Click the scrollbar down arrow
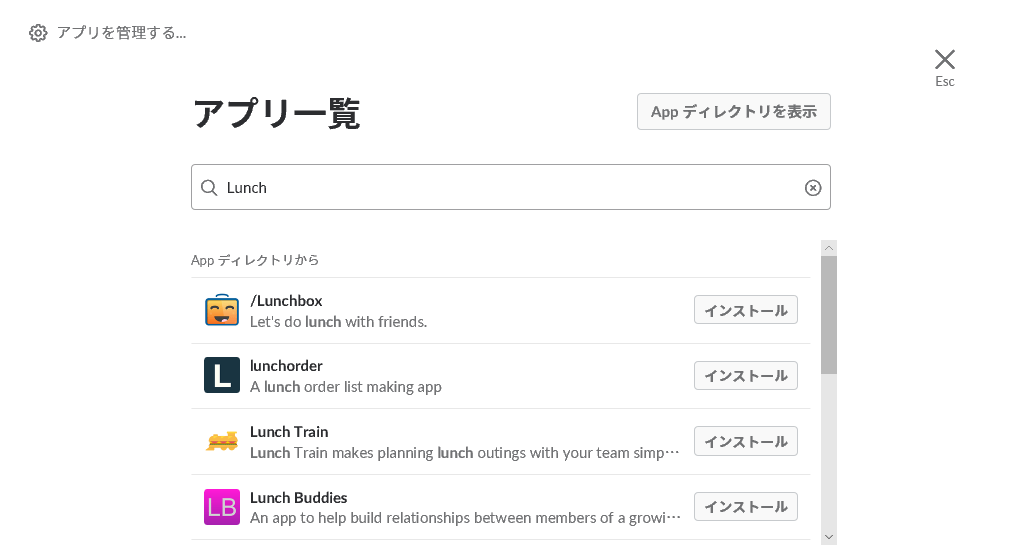Image resolution: width=1024 pixels, height=552 pixels. pos(829,537)
